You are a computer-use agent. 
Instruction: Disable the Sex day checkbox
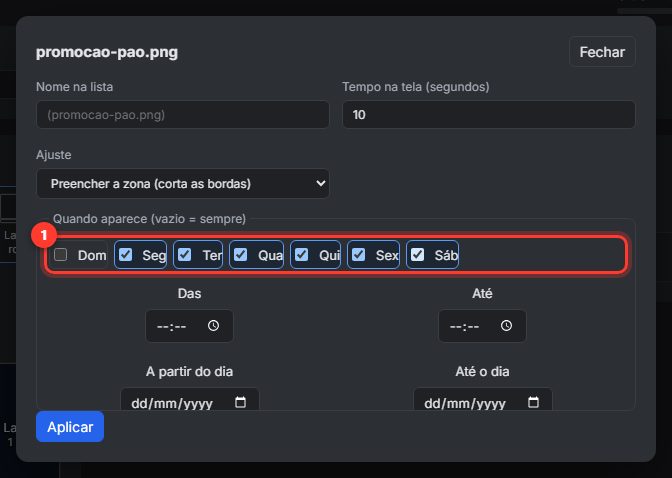click(x=359, y=255)
